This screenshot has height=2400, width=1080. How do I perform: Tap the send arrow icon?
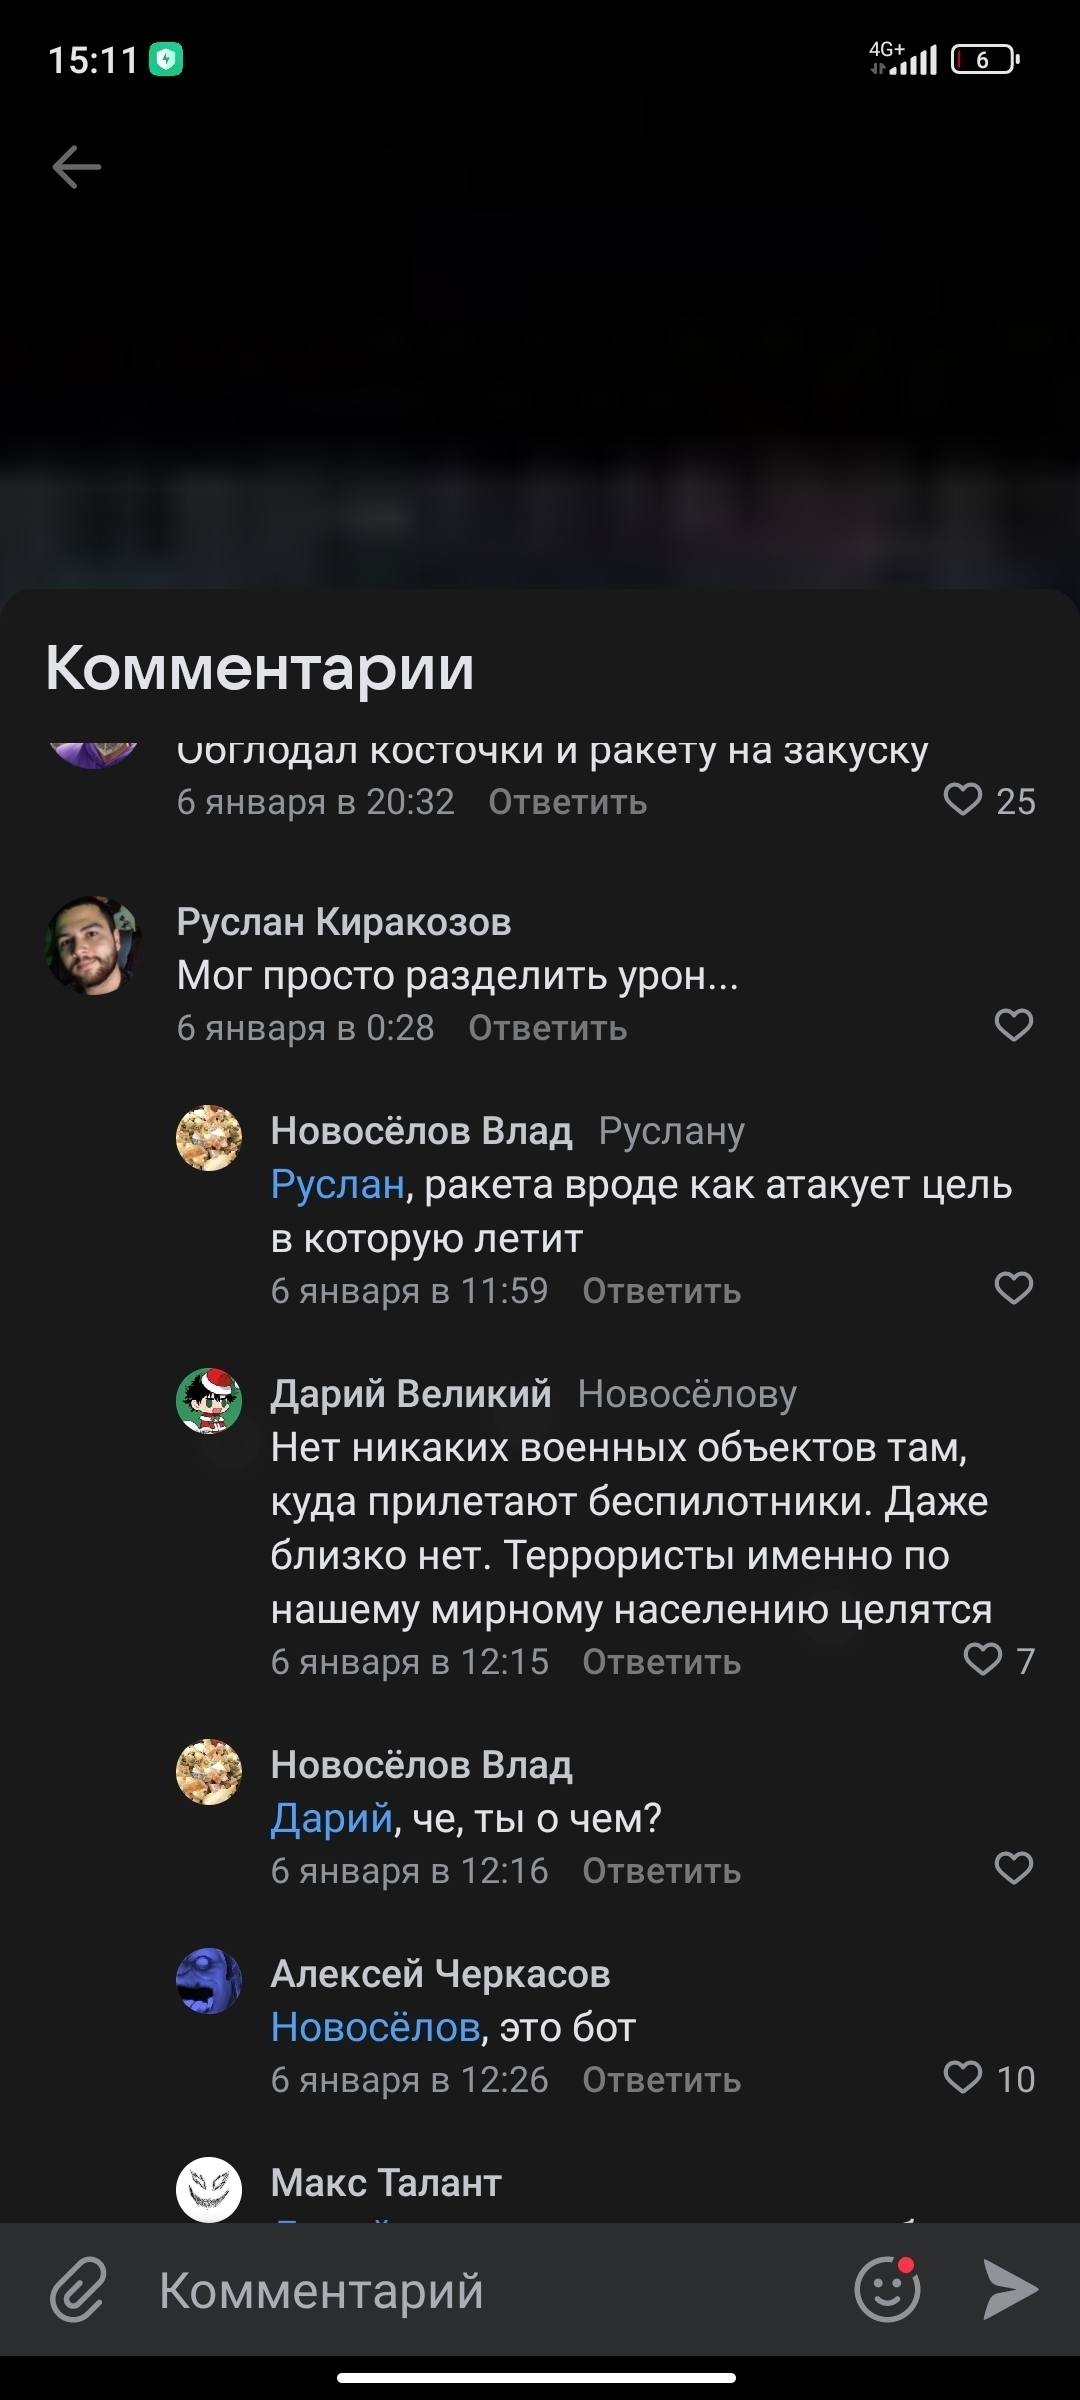pos(1010,2289)
